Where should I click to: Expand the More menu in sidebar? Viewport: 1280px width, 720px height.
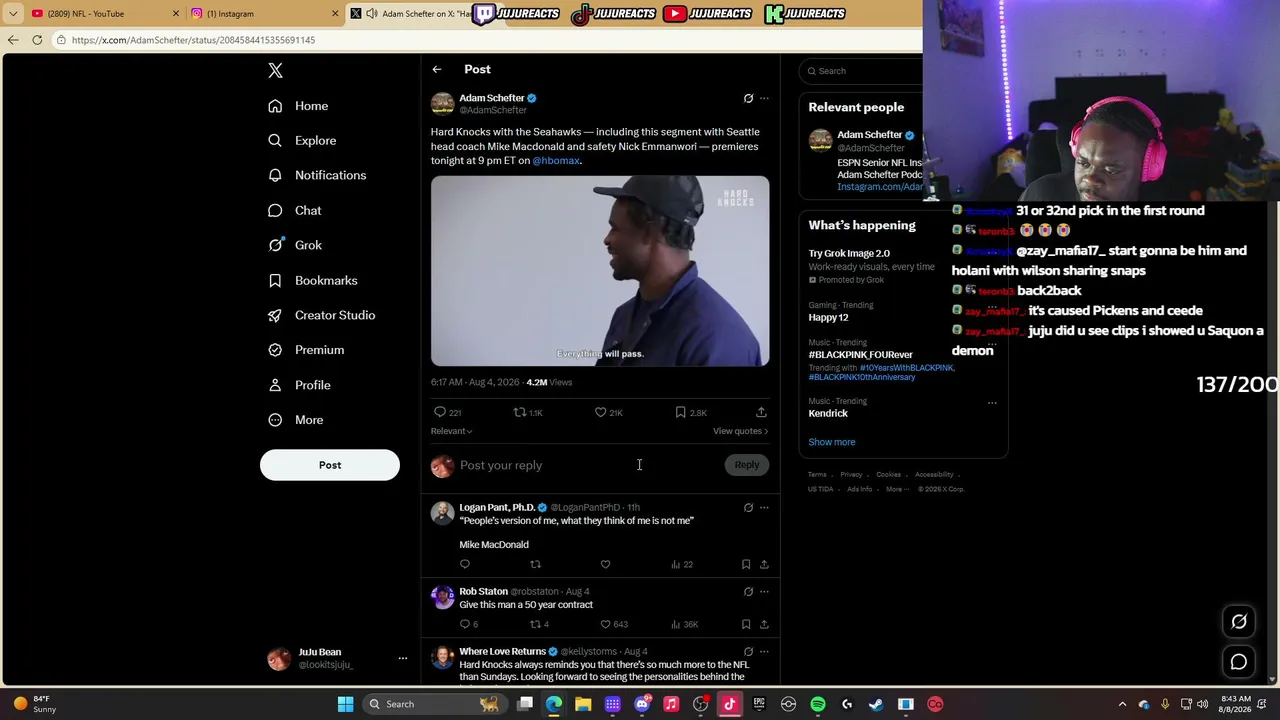coord(296,420)
